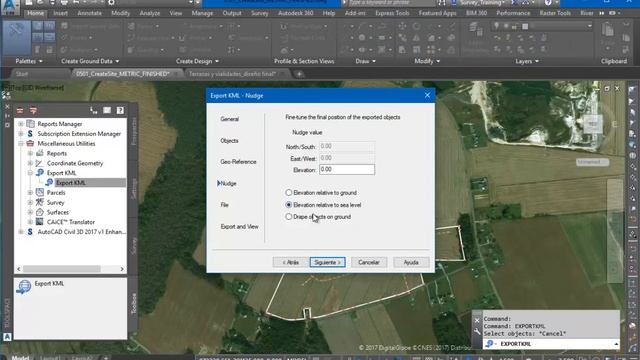
Task: Click first red toolbox editor icon
Action: pos(20,110)
